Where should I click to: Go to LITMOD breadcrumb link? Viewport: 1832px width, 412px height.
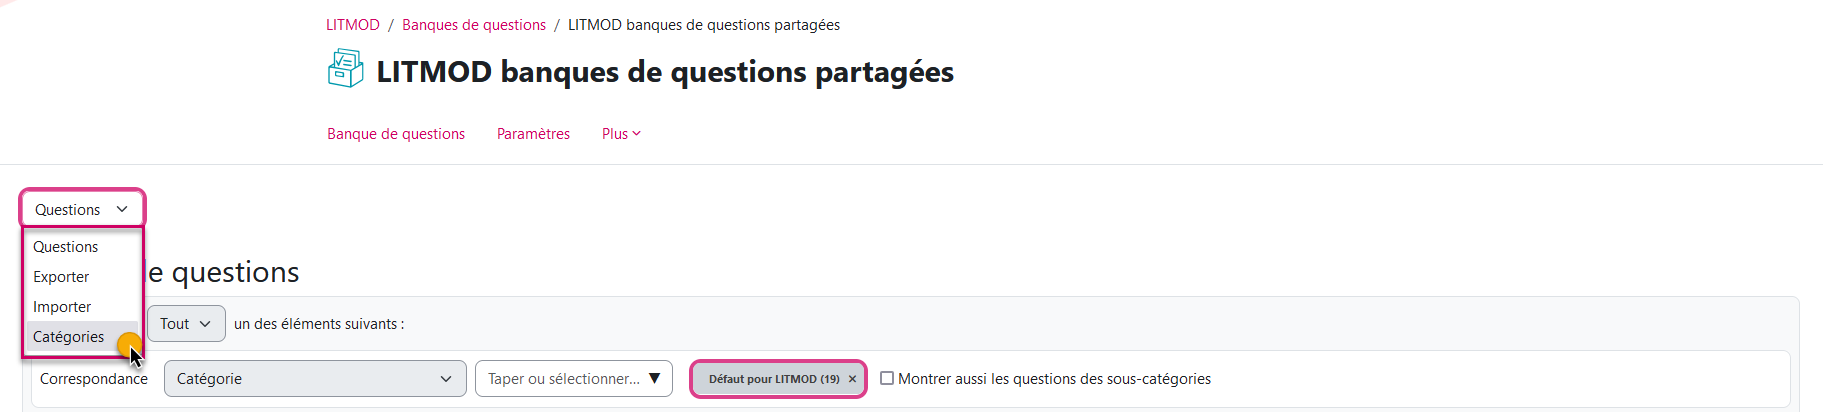coord(353,25)
